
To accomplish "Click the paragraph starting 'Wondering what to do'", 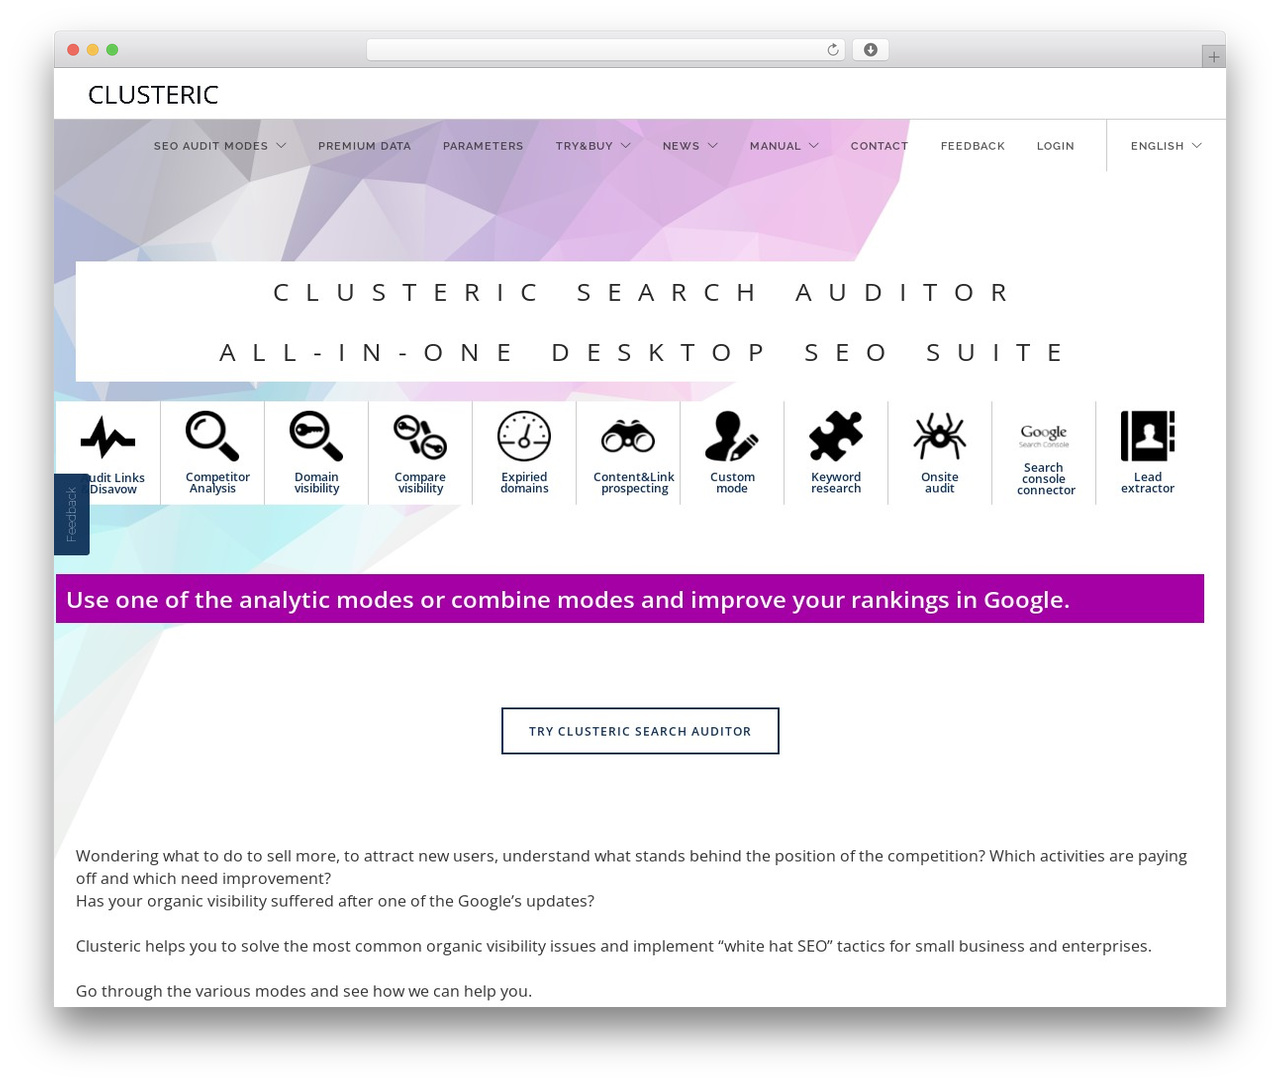I will [x=631, y=867].
